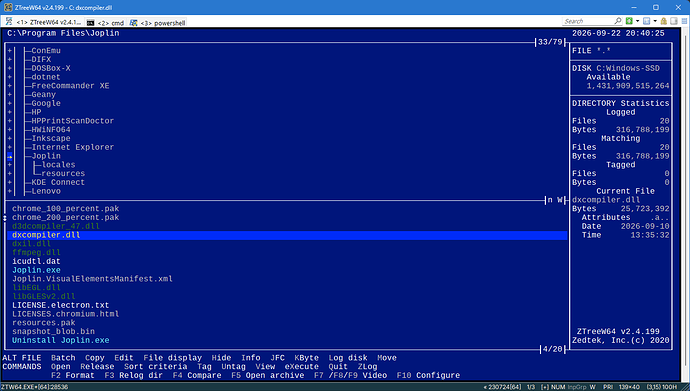Click the Quit command
This screenshot has height=391, width=690.
(x=338, y=366)
